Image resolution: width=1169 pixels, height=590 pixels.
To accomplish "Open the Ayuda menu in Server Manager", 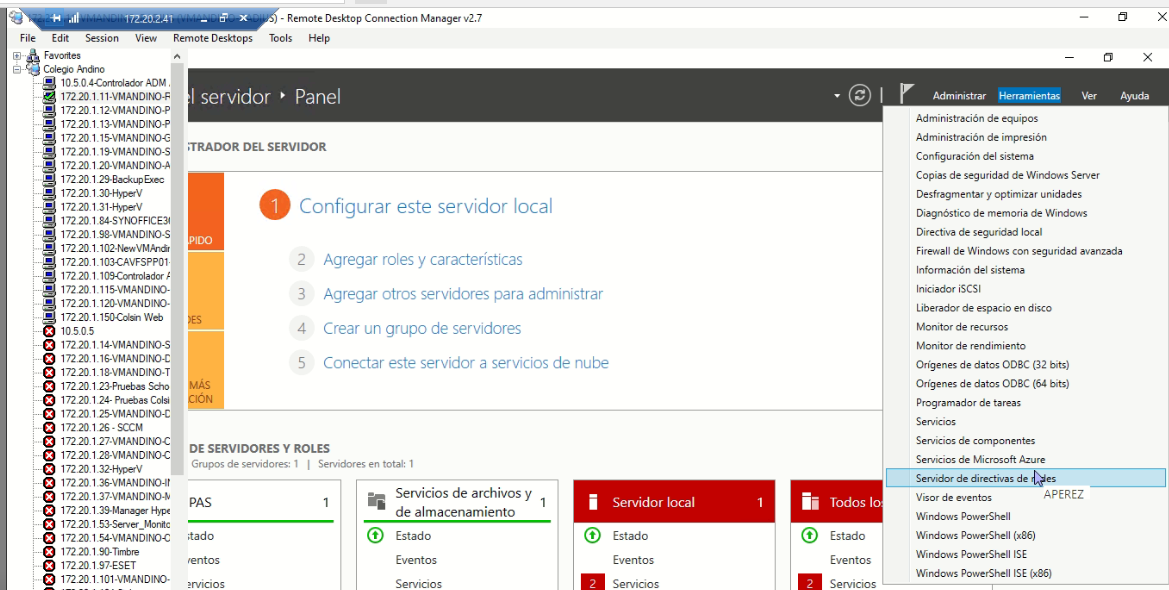I will point(1135,95).
